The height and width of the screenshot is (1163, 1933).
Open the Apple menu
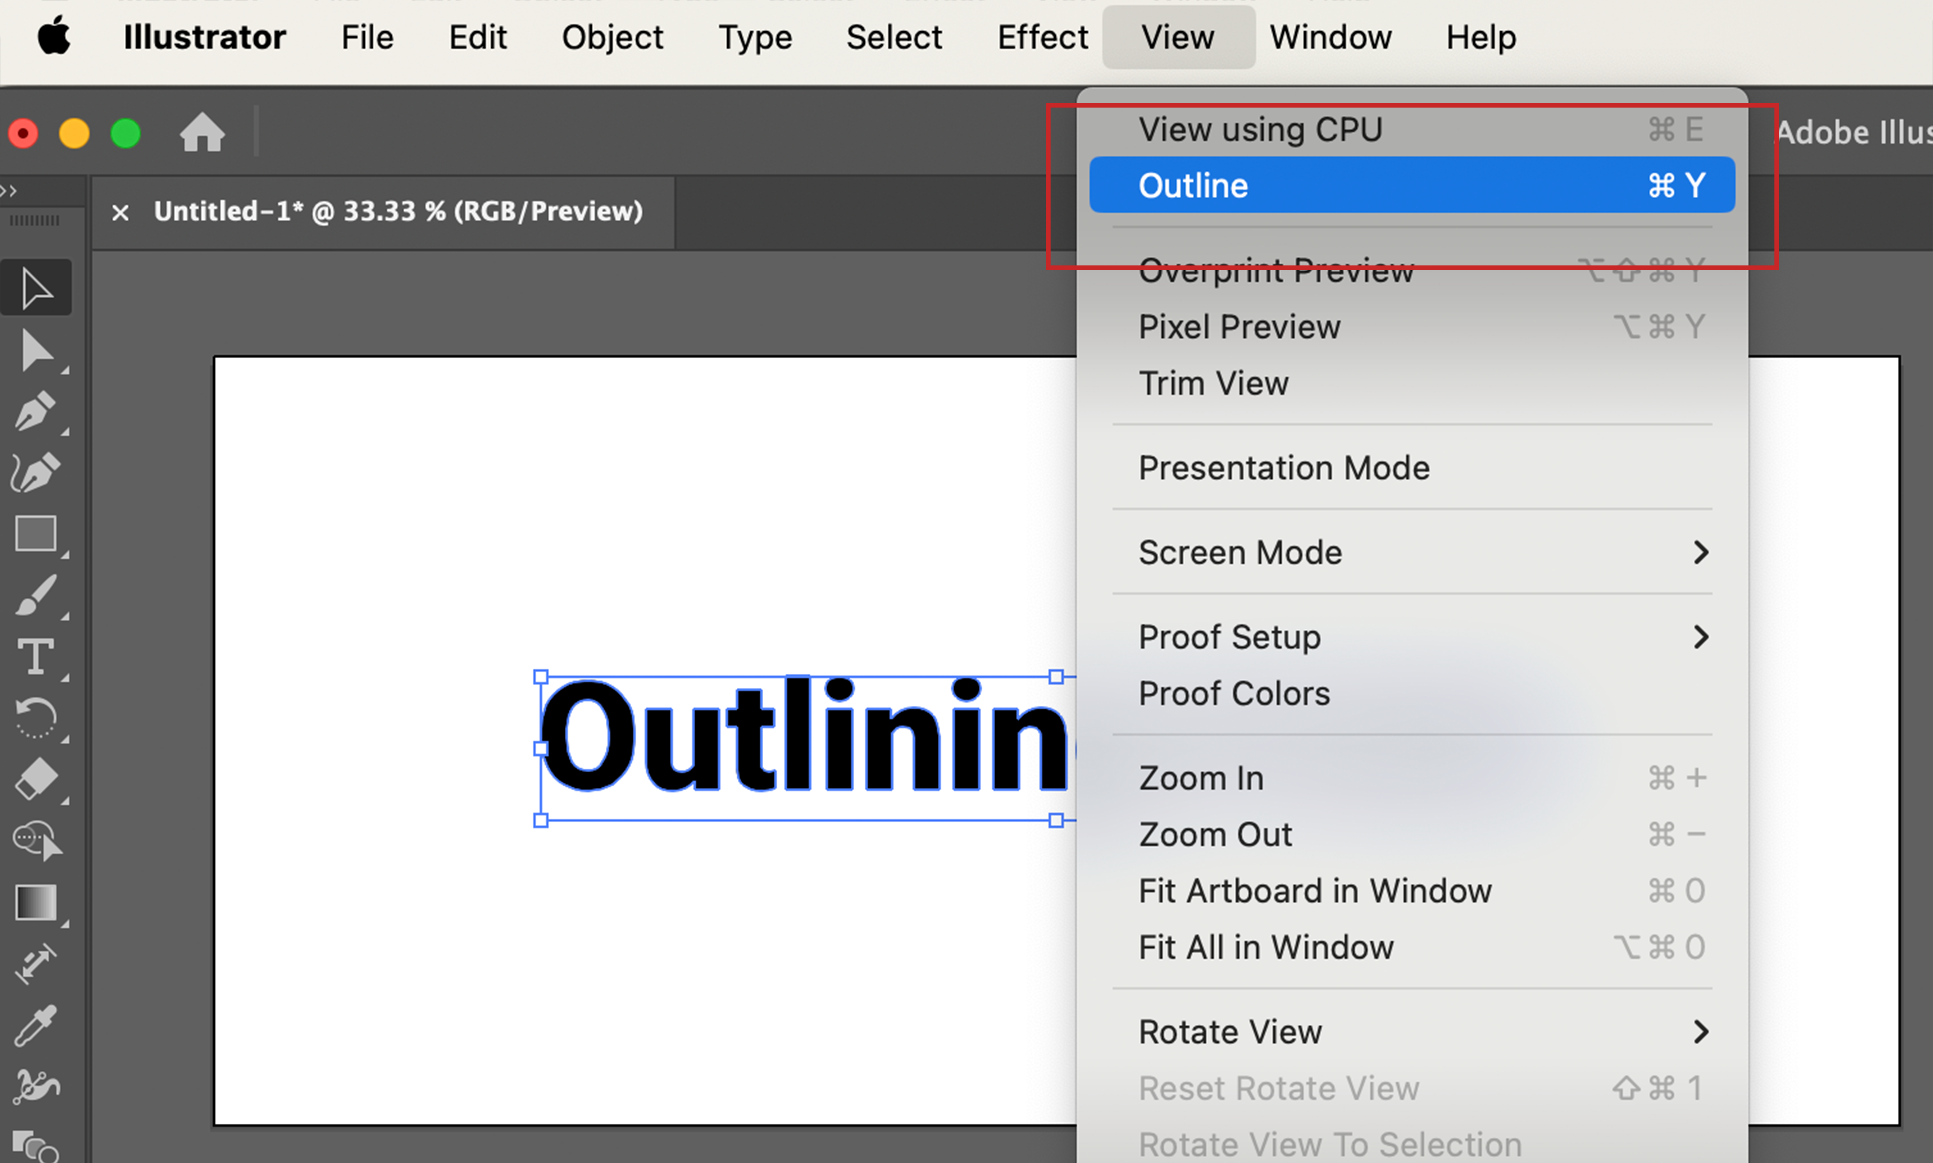click(x=53, y=38)
